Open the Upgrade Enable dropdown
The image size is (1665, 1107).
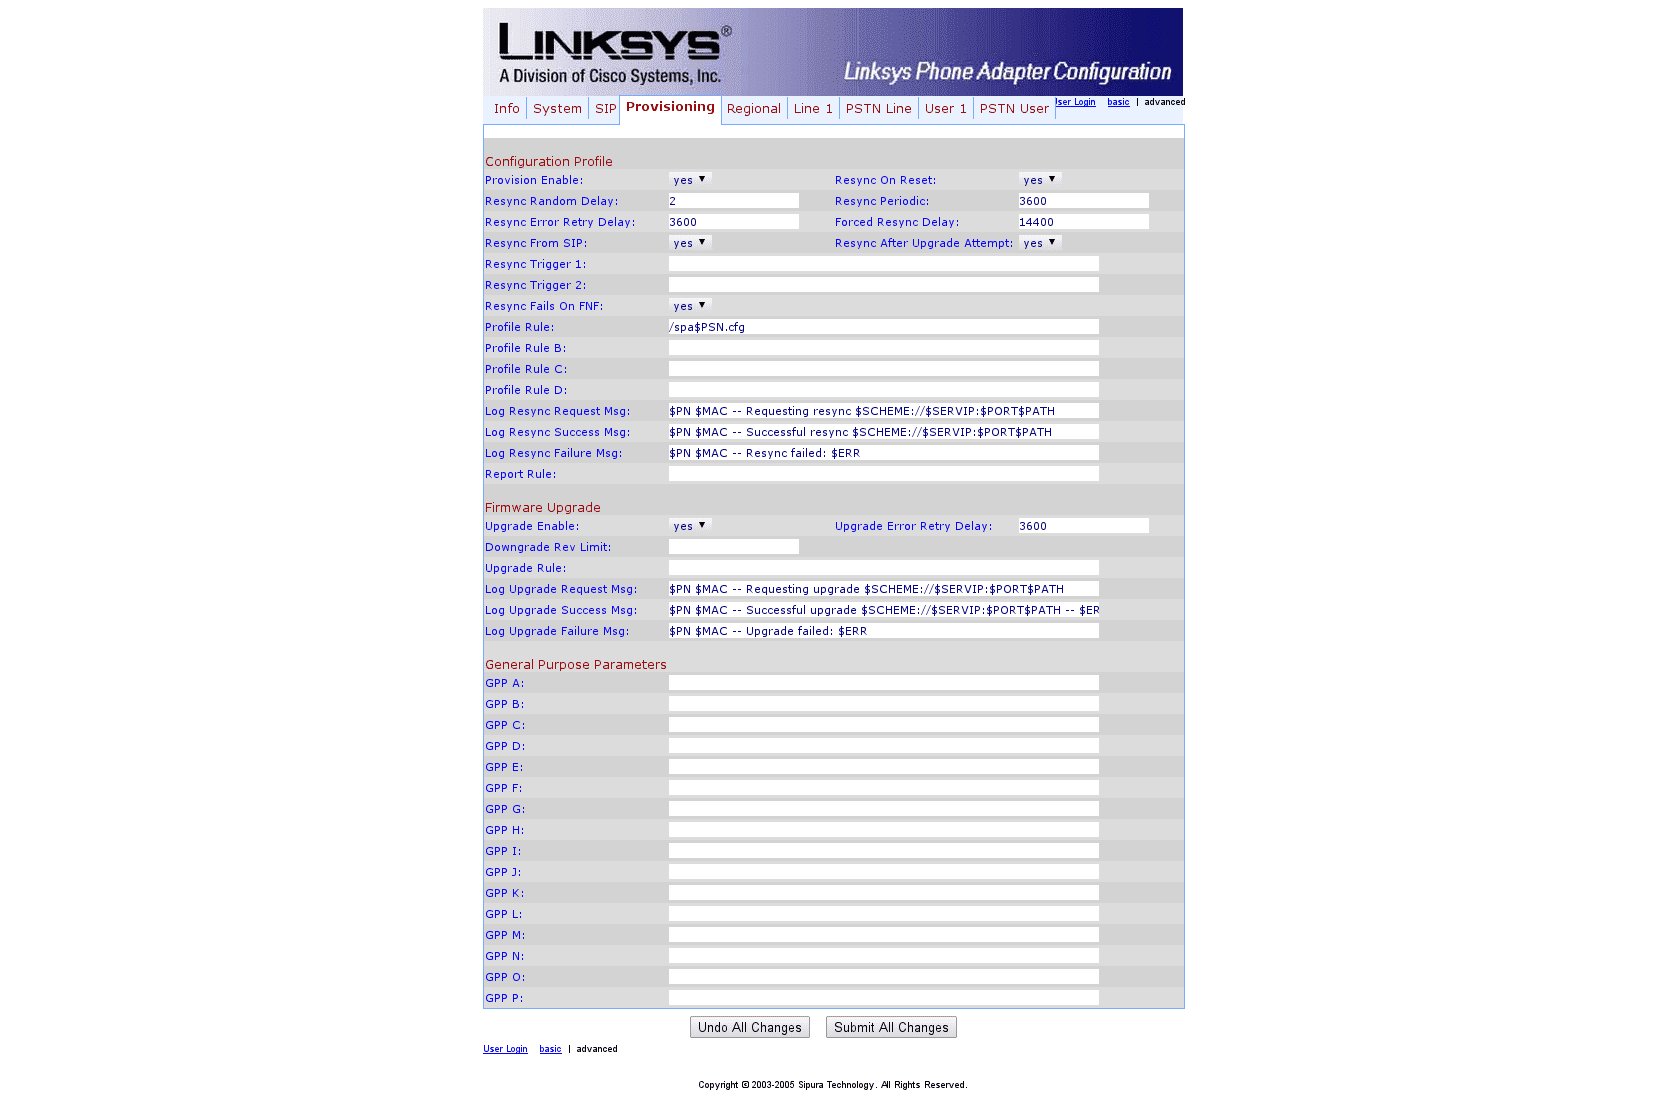click(690, 526)
